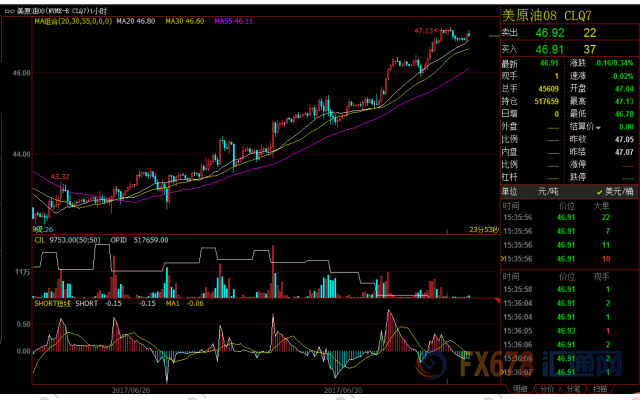
Task: Click the 23分53秒 countdown timer
Action: (484, 230)
